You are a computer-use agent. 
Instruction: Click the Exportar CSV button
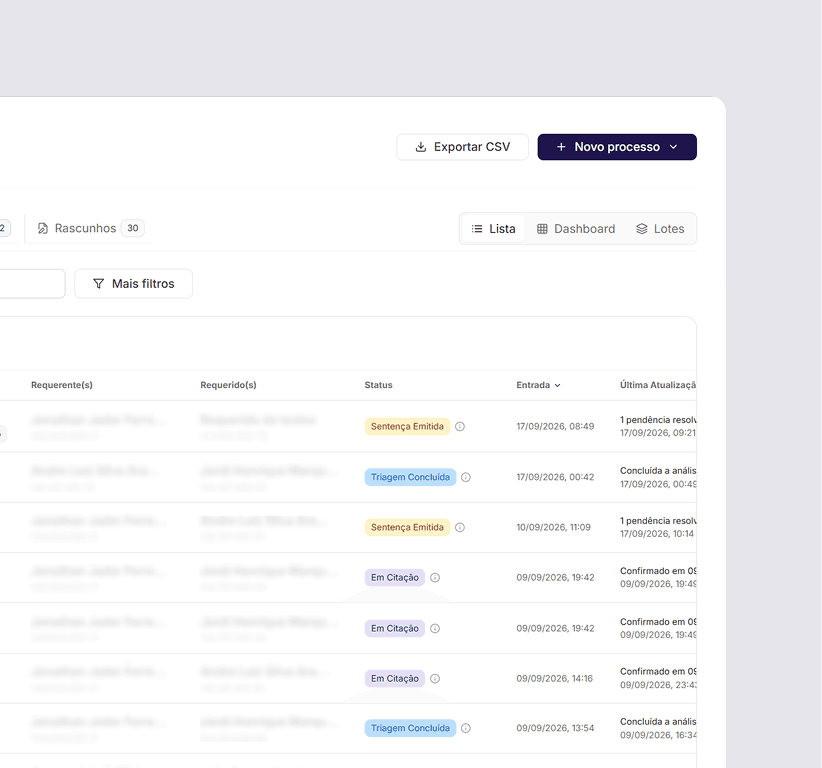click(462, 147)
